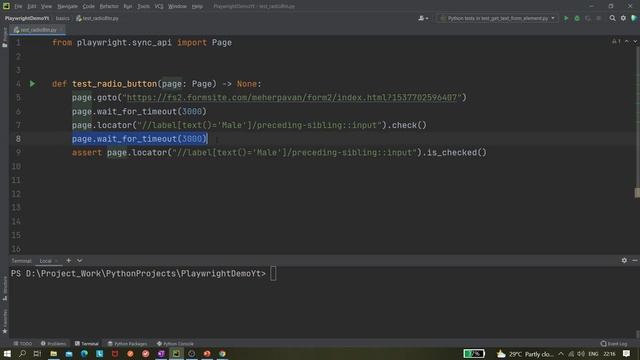Click PlaywrightDemoYt breadcrumb in navigation bar
Screen dimensions: 640x360
(x=27, y=18)
